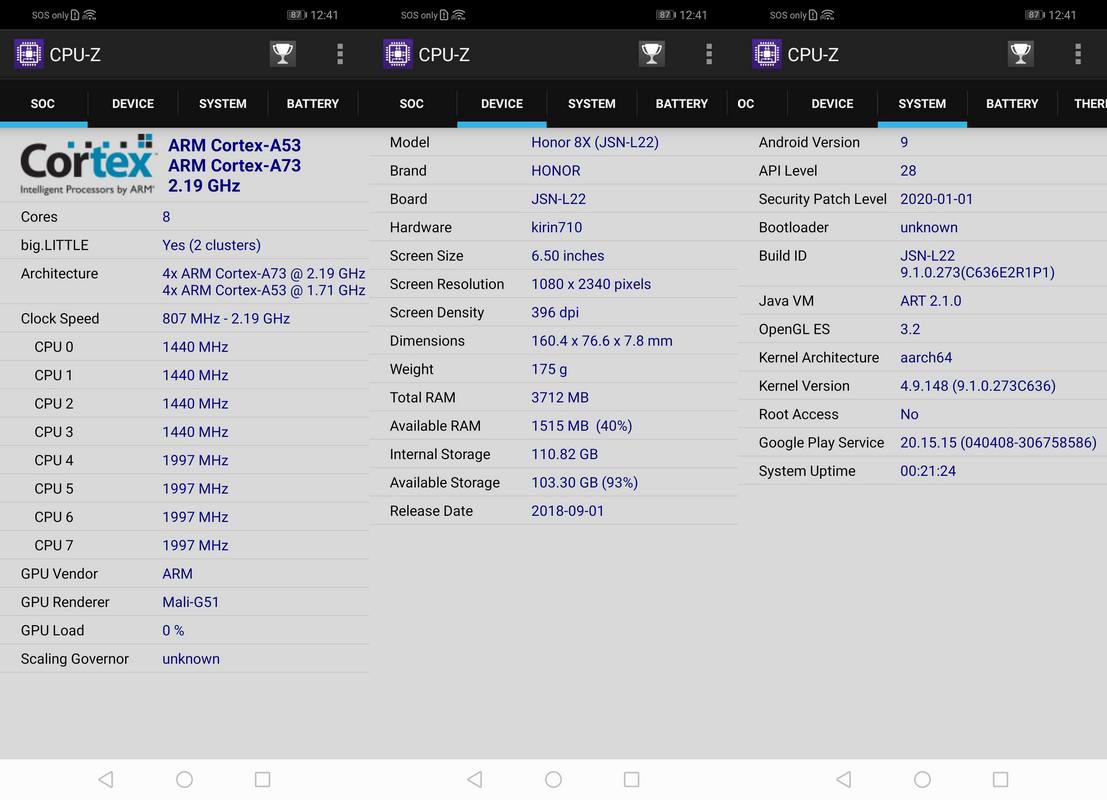Tap CPU-Z app icon in middle screen
The image size is (1107, 800).
(x=397, y=54)
